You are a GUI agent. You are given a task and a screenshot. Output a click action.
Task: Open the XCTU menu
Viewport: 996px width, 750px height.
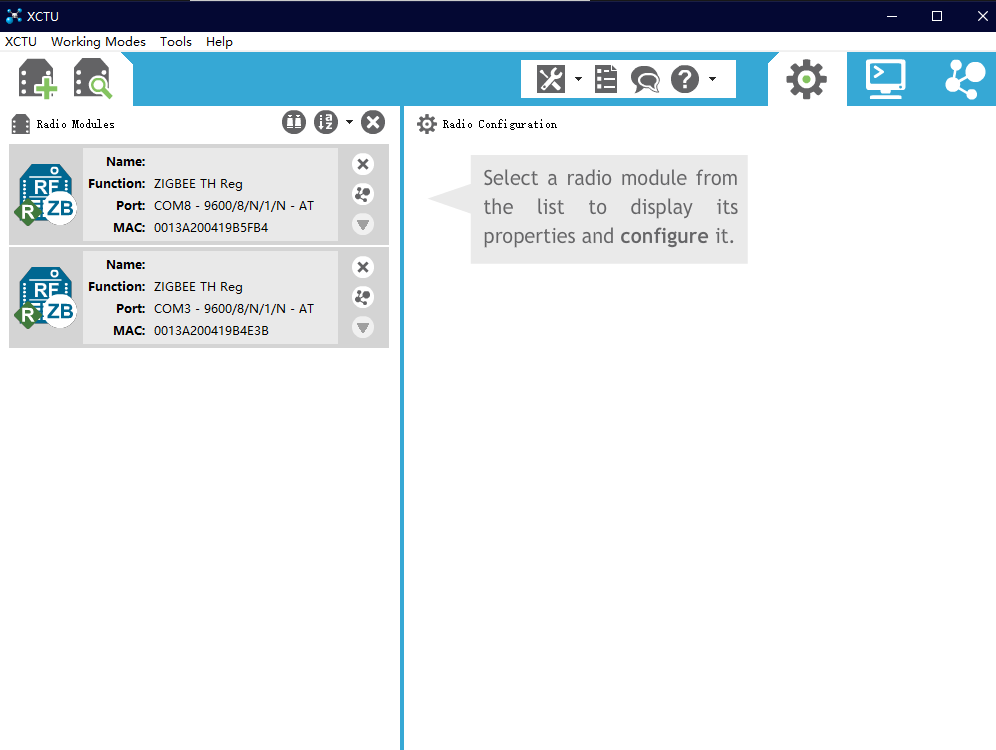pyautogui.click(x=21, y=41)
